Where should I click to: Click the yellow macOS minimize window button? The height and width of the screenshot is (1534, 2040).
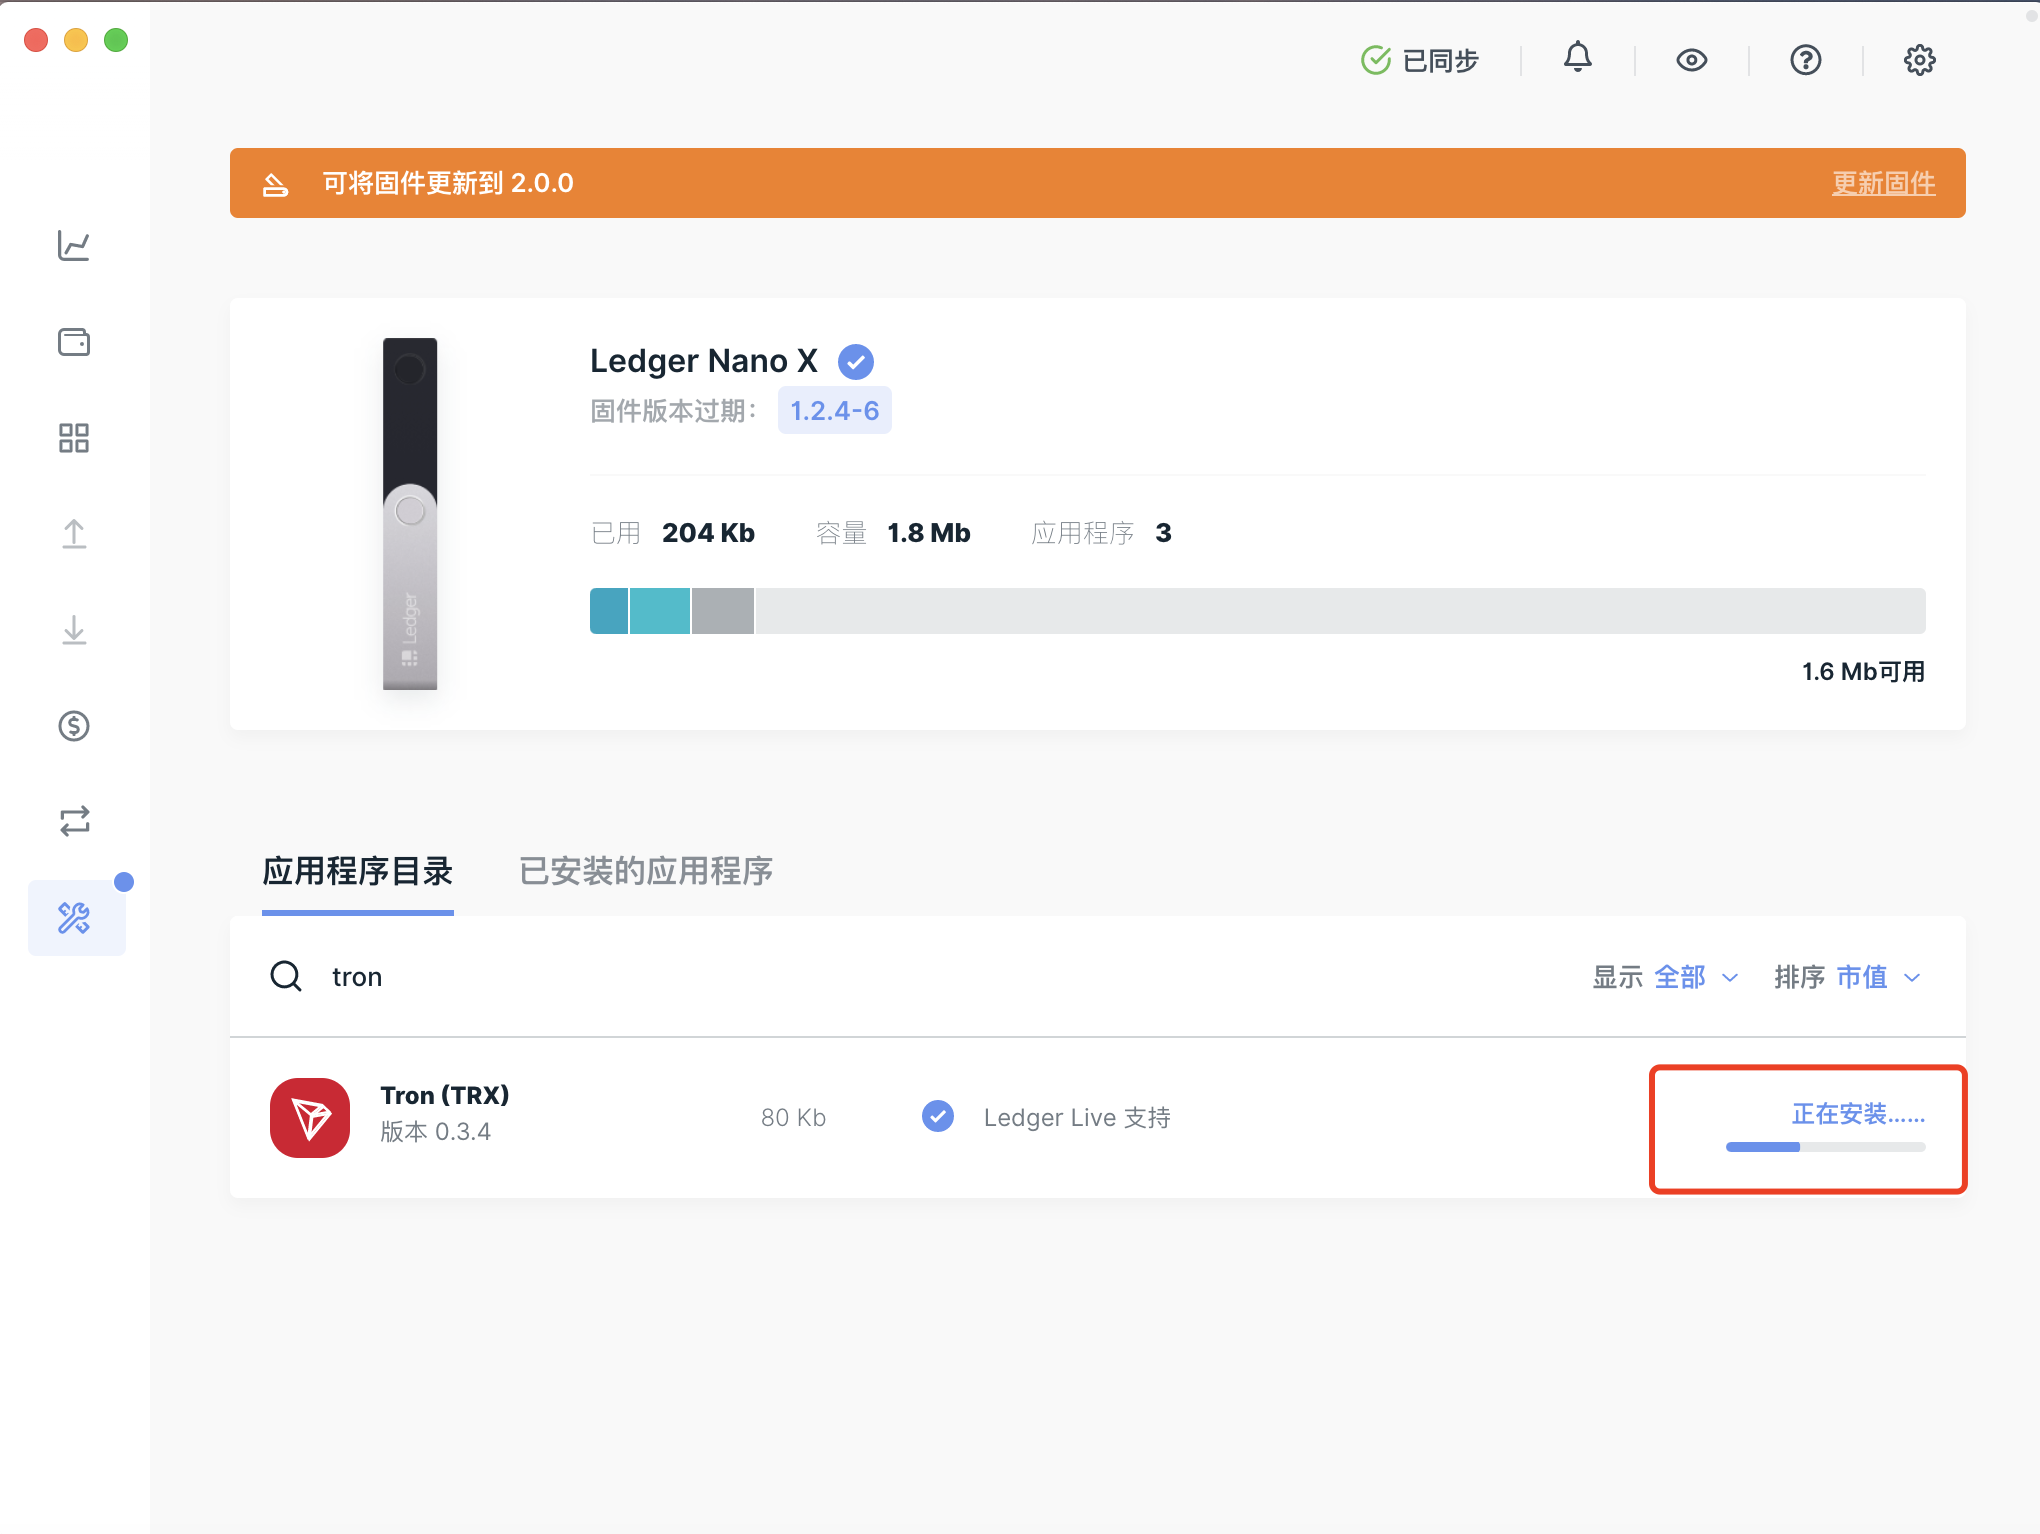76,40
